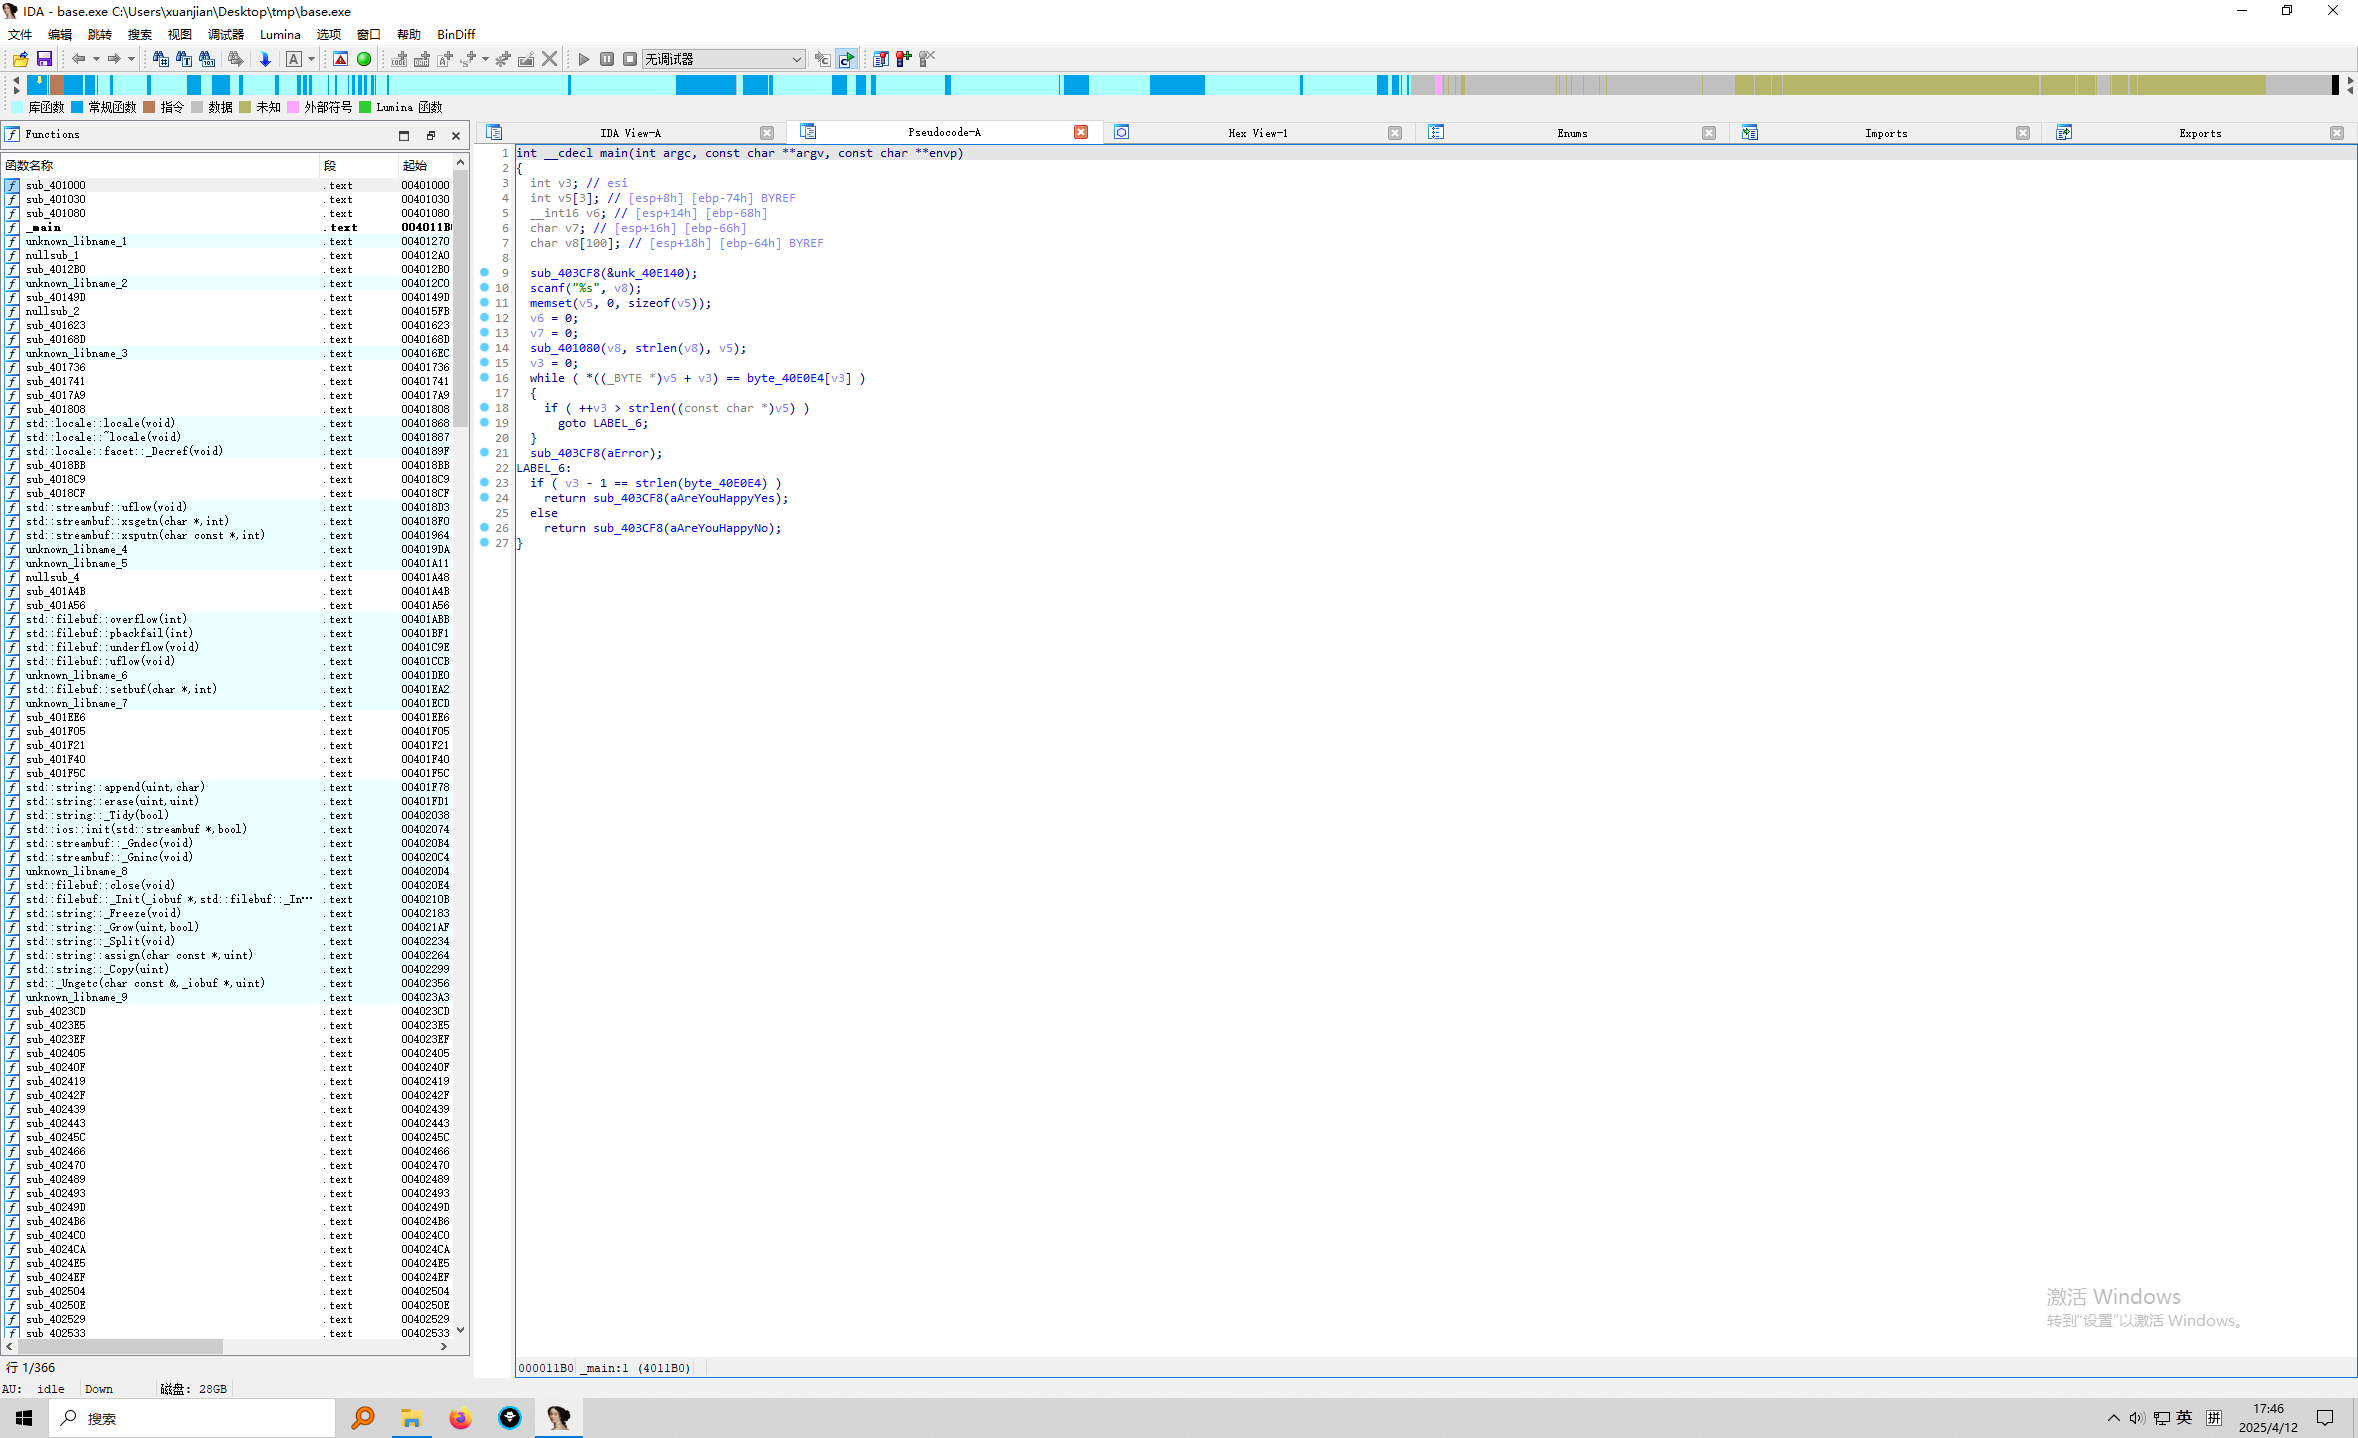Viewport: 2358px width, 1438px height.
Task: Click the Save database floppy icon
Action: 44,59
